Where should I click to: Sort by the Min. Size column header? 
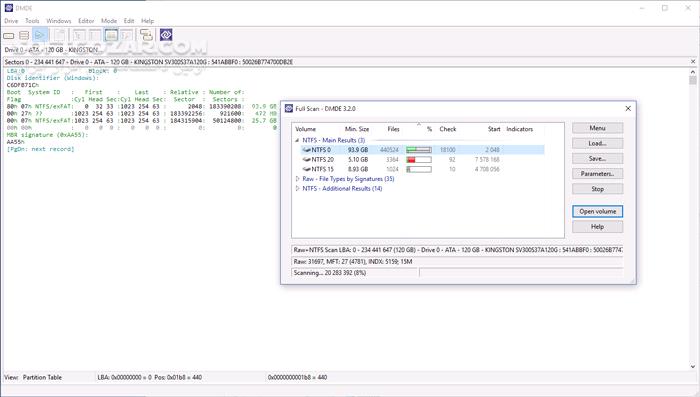pyautogui.click(x=357, y=129)
